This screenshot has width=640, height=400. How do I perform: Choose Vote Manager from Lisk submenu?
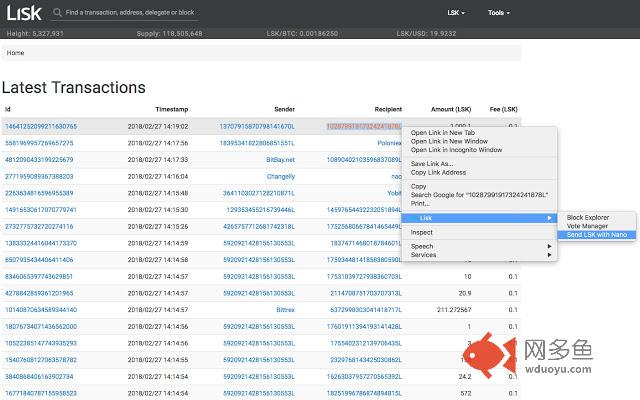587,226
